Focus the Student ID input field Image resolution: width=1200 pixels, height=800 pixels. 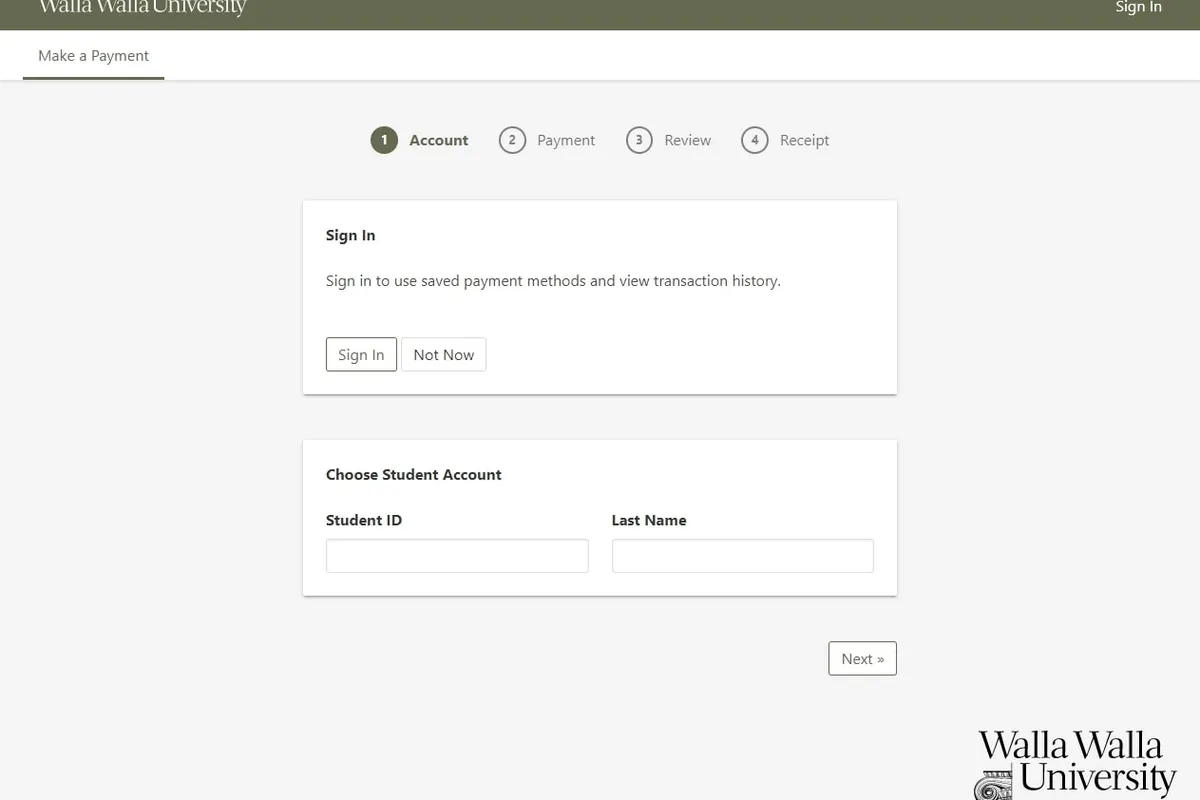pos(457,556)
